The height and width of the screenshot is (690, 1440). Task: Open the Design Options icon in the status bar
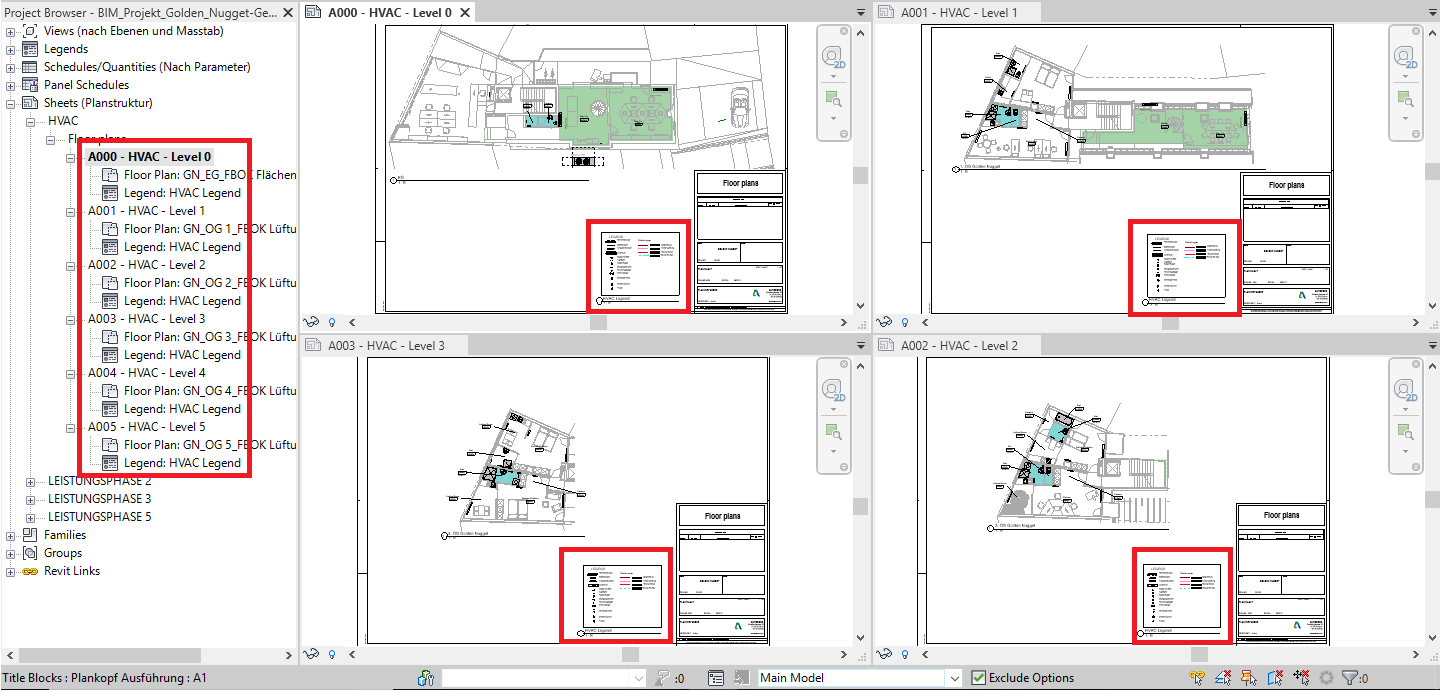[716, 678]
